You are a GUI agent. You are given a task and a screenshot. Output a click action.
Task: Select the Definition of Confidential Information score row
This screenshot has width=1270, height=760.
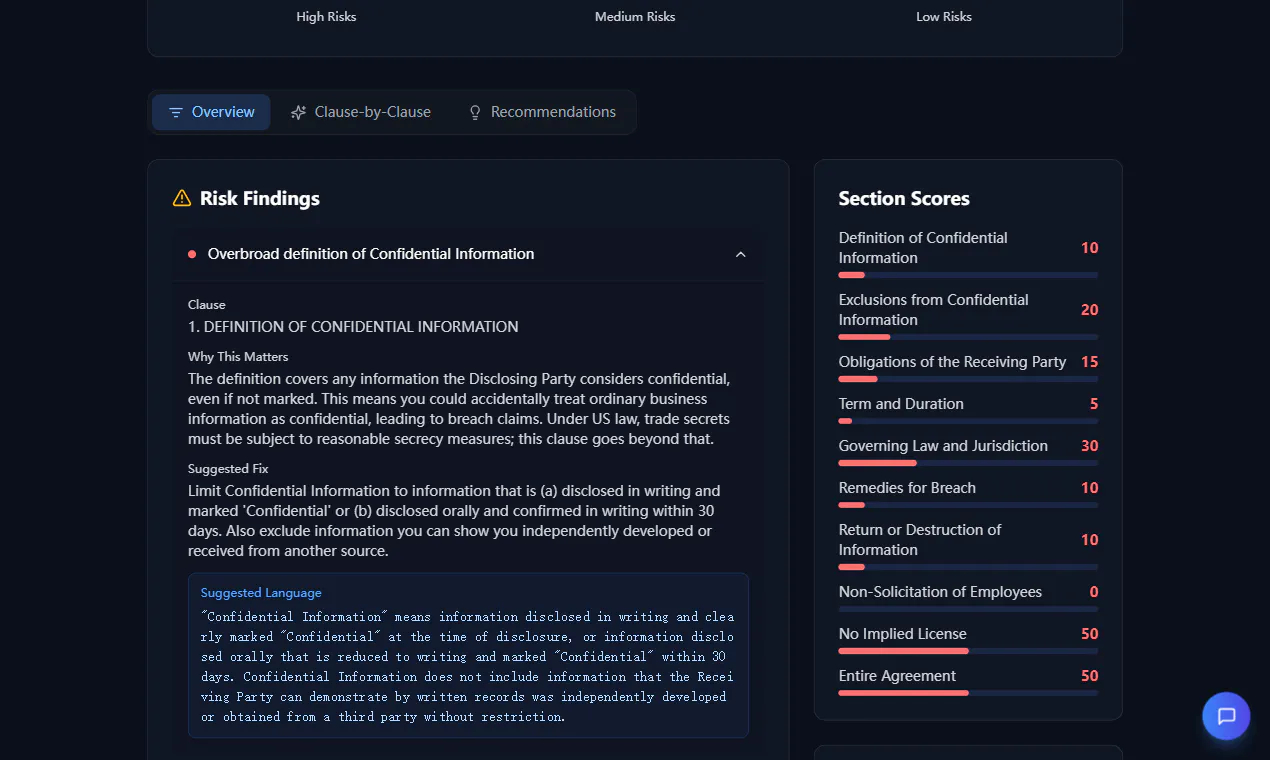tap(968, 253)
